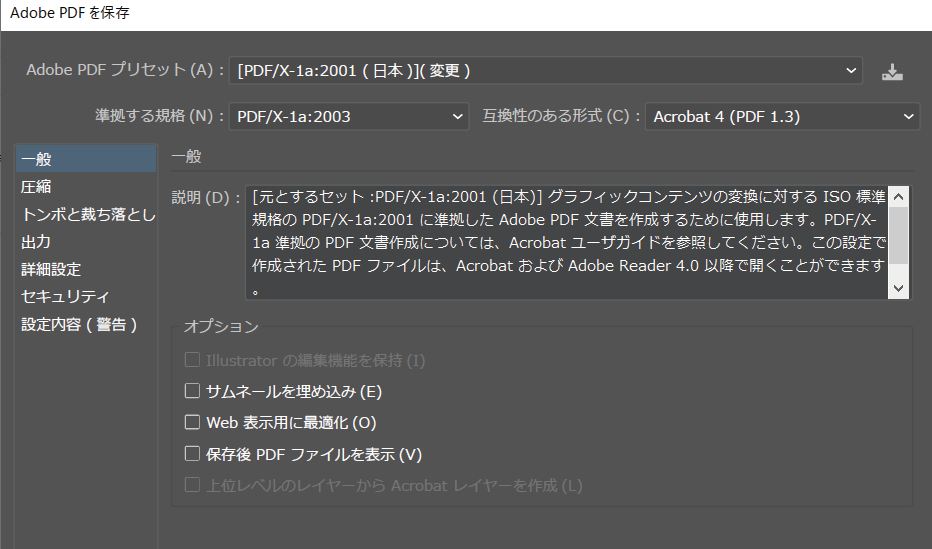Select the 設定内容 (警告) category

86,324
